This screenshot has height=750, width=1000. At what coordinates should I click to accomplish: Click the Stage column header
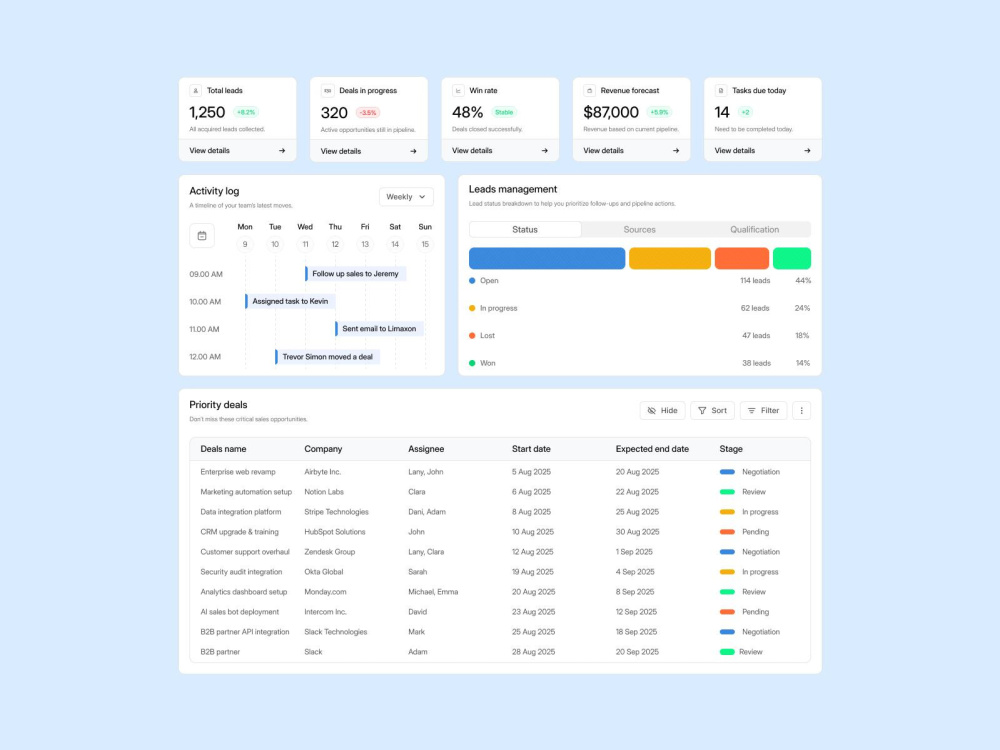coord(731,449)
